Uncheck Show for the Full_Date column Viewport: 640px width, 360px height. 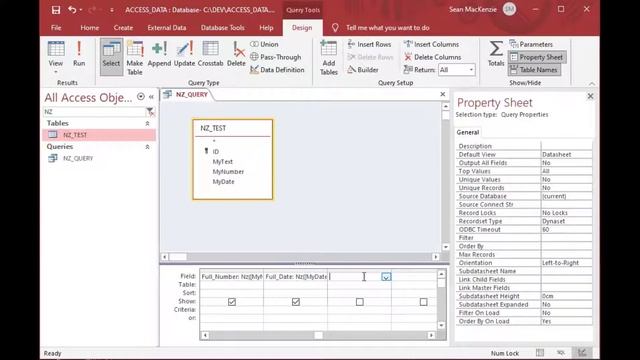coord(296,302)
